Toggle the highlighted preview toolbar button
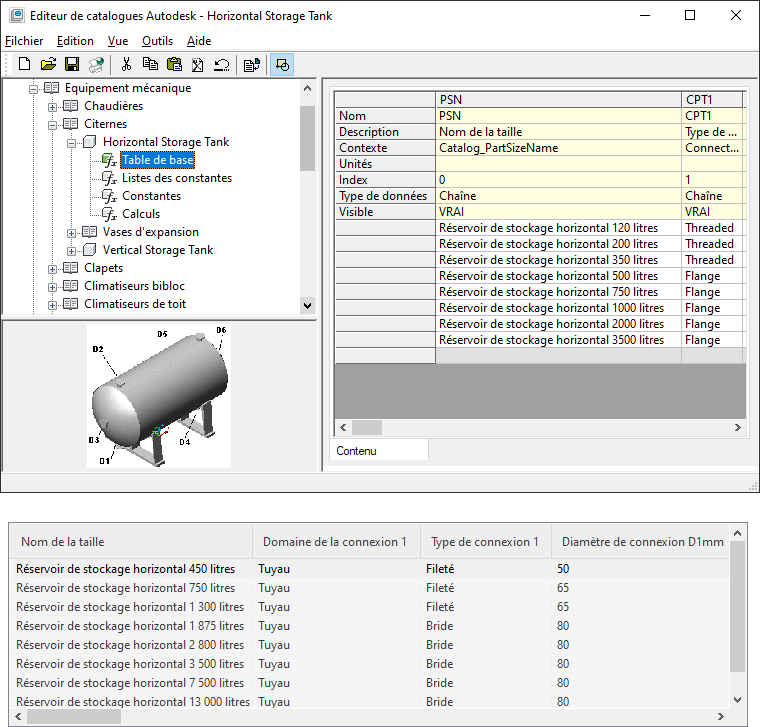This screenshot has width=760, height=727. (282, 64)
